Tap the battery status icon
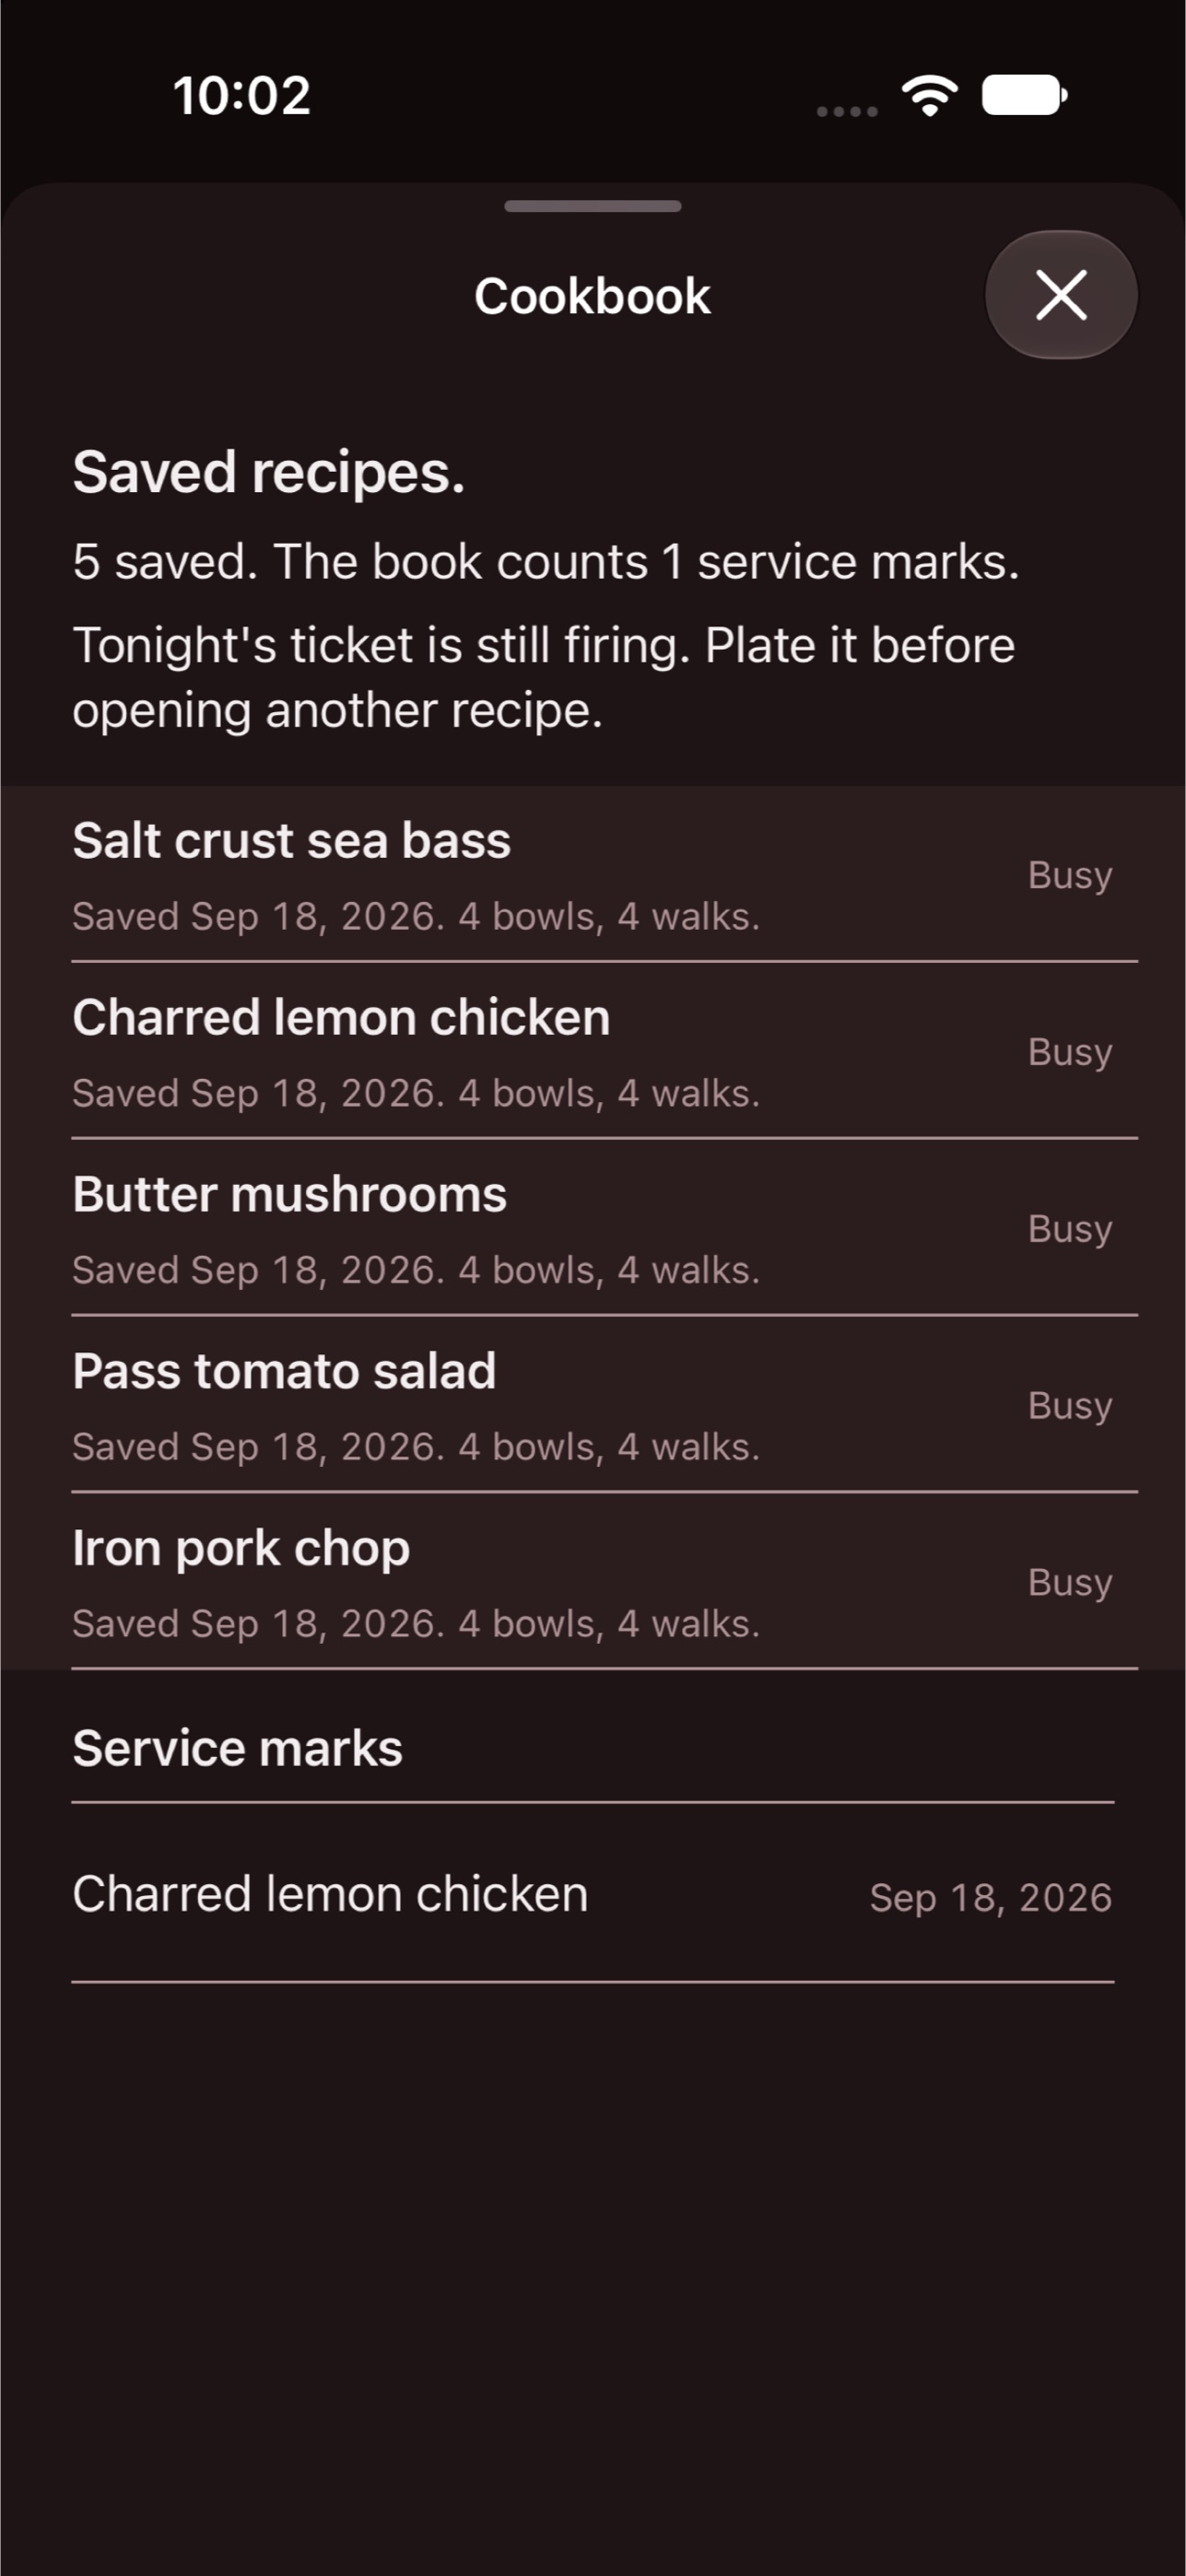This screenshot has width=1186, height=2576. pyautogui.click(x=1025, y=95)
